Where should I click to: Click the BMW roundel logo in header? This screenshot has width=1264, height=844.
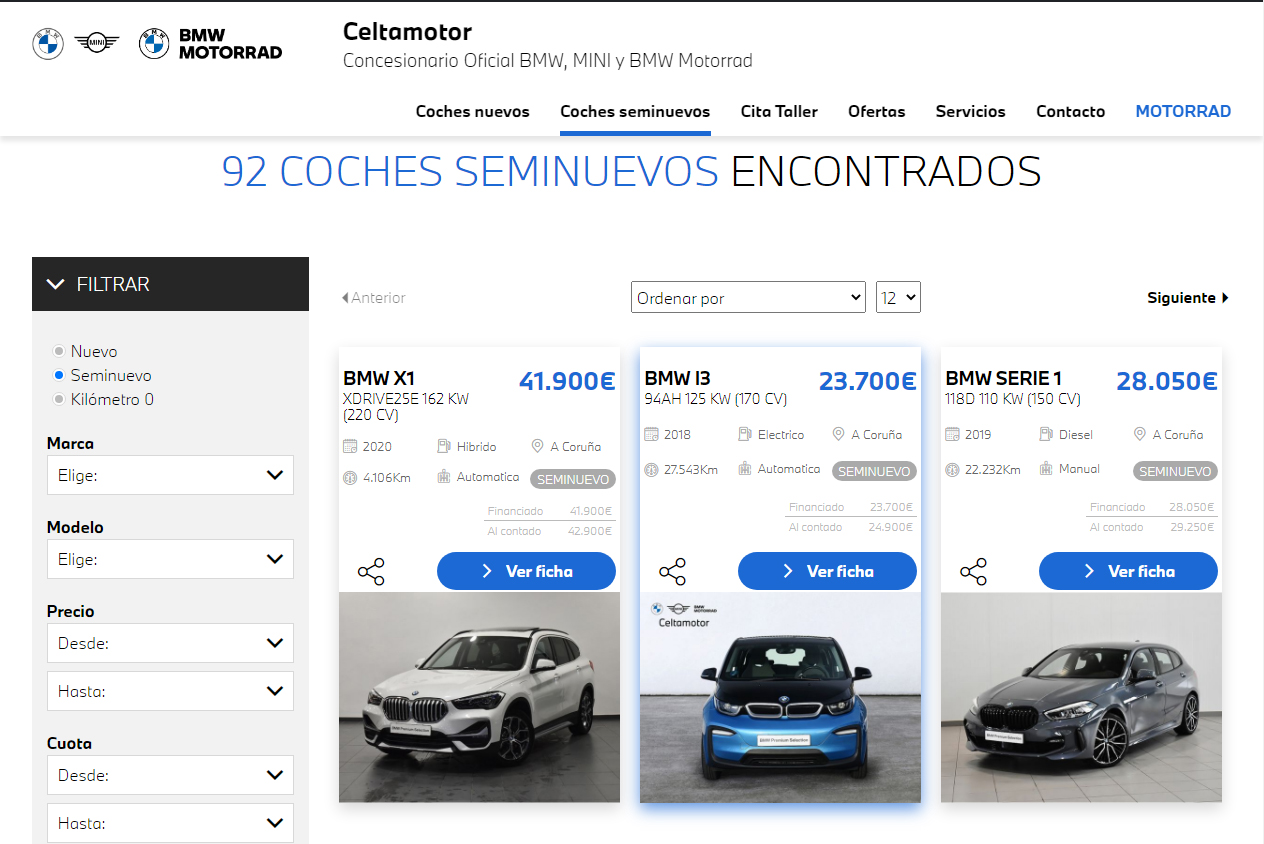[48, 43]
